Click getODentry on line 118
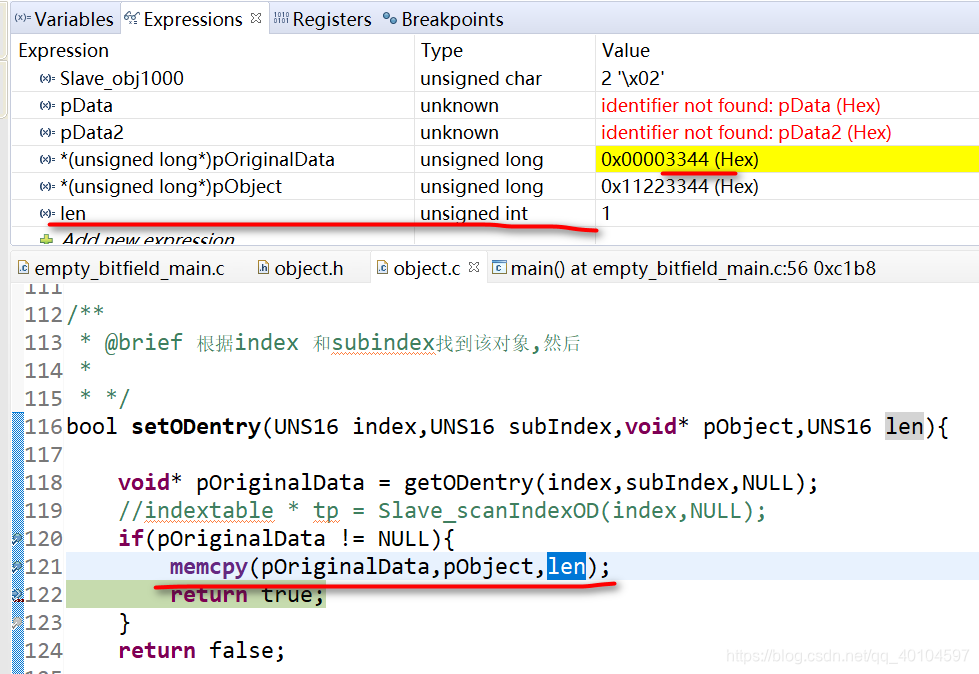The image size is (979, 674). click(468, 483)
